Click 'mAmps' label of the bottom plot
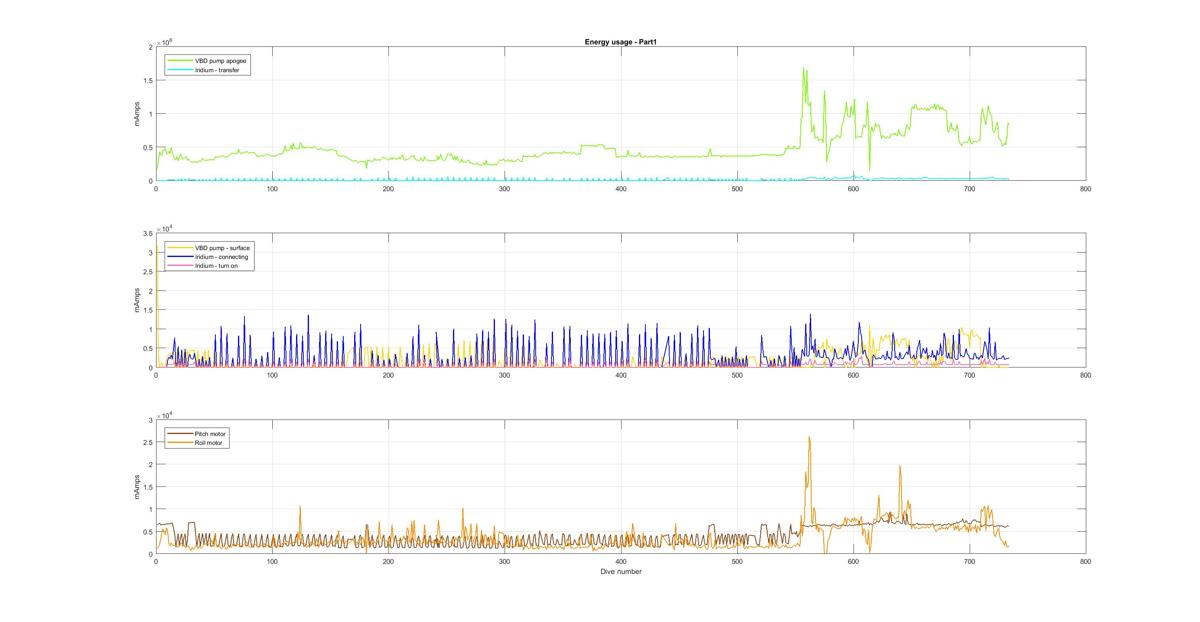 click(136, 487)
